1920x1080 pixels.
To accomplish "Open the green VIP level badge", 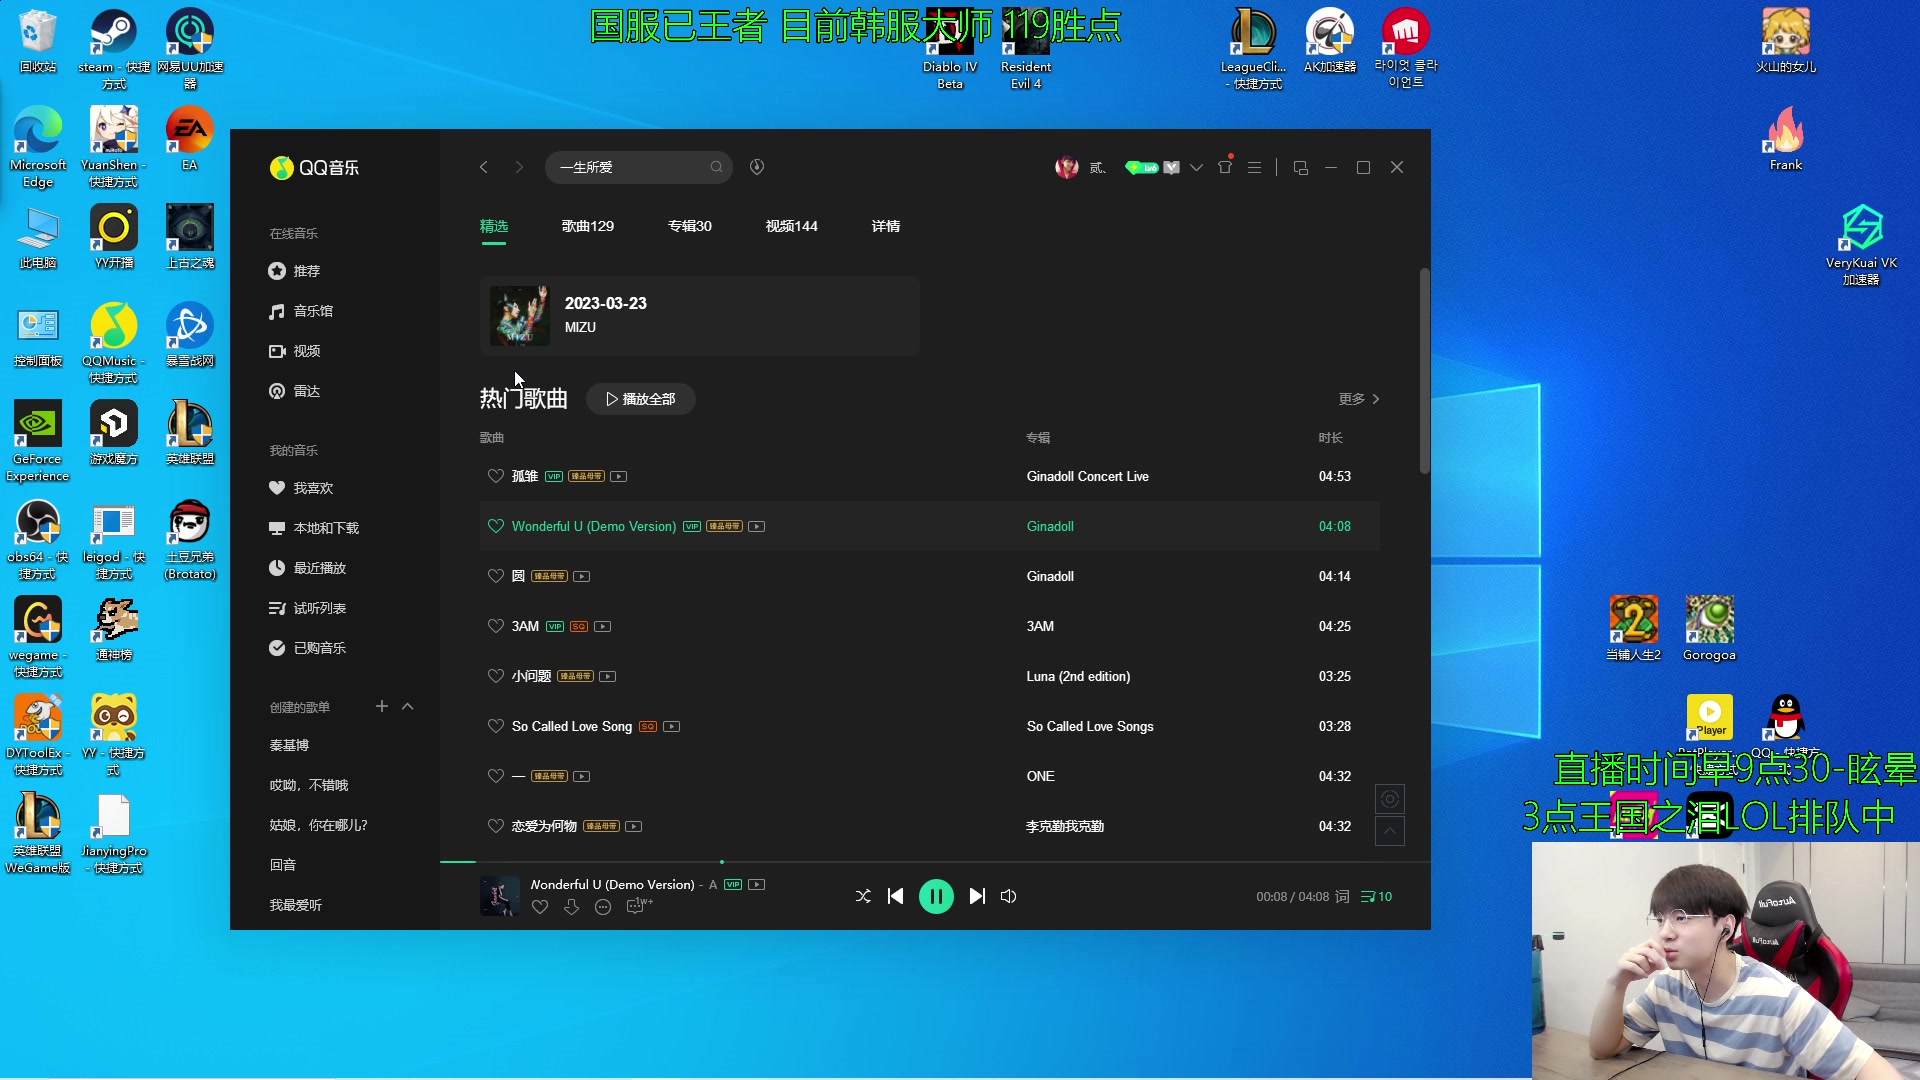I will pos(1141,167).
